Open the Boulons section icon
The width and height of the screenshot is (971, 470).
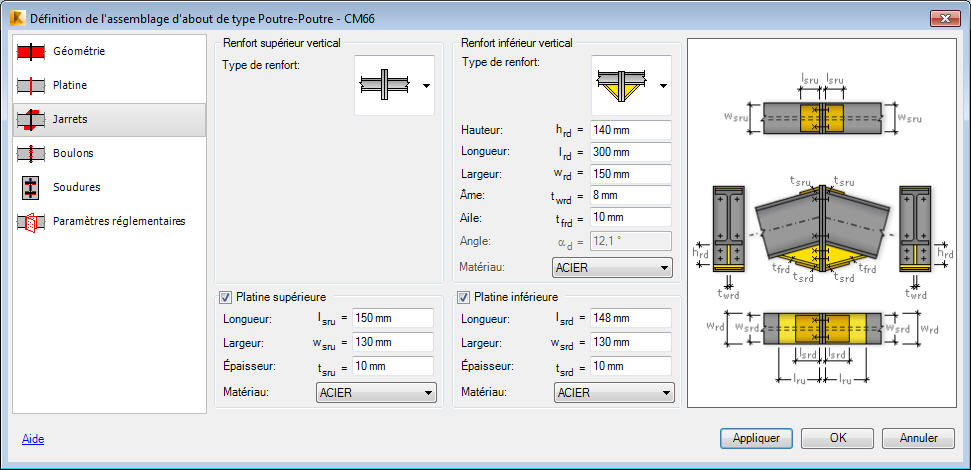click(x=29, y=153)
